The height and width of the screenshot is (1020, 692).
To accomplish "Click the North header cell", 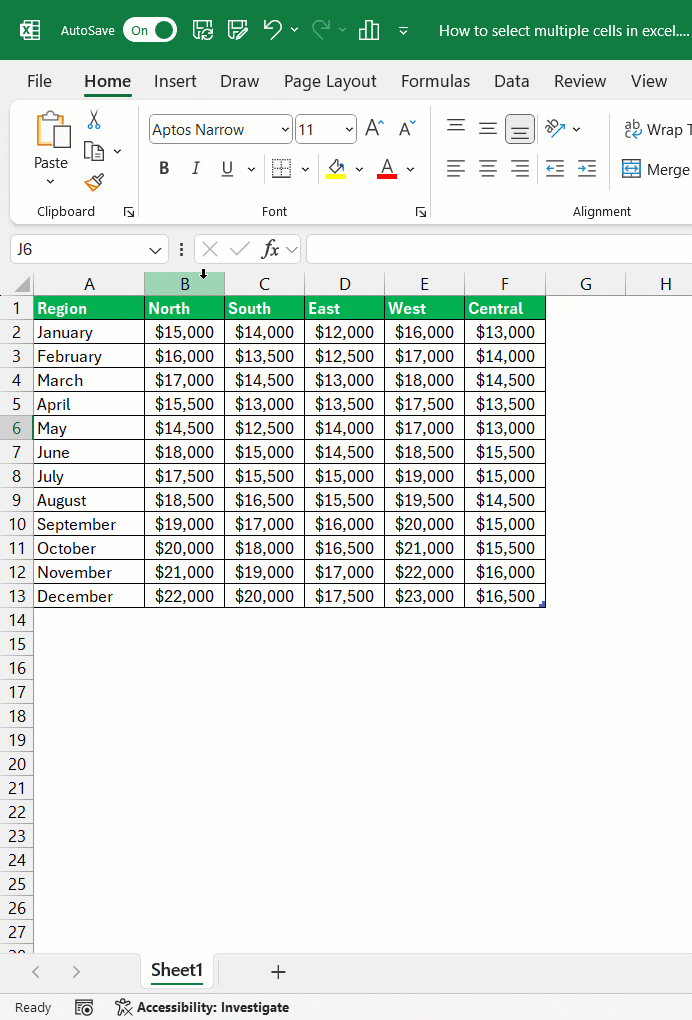I will pos(185,308).
